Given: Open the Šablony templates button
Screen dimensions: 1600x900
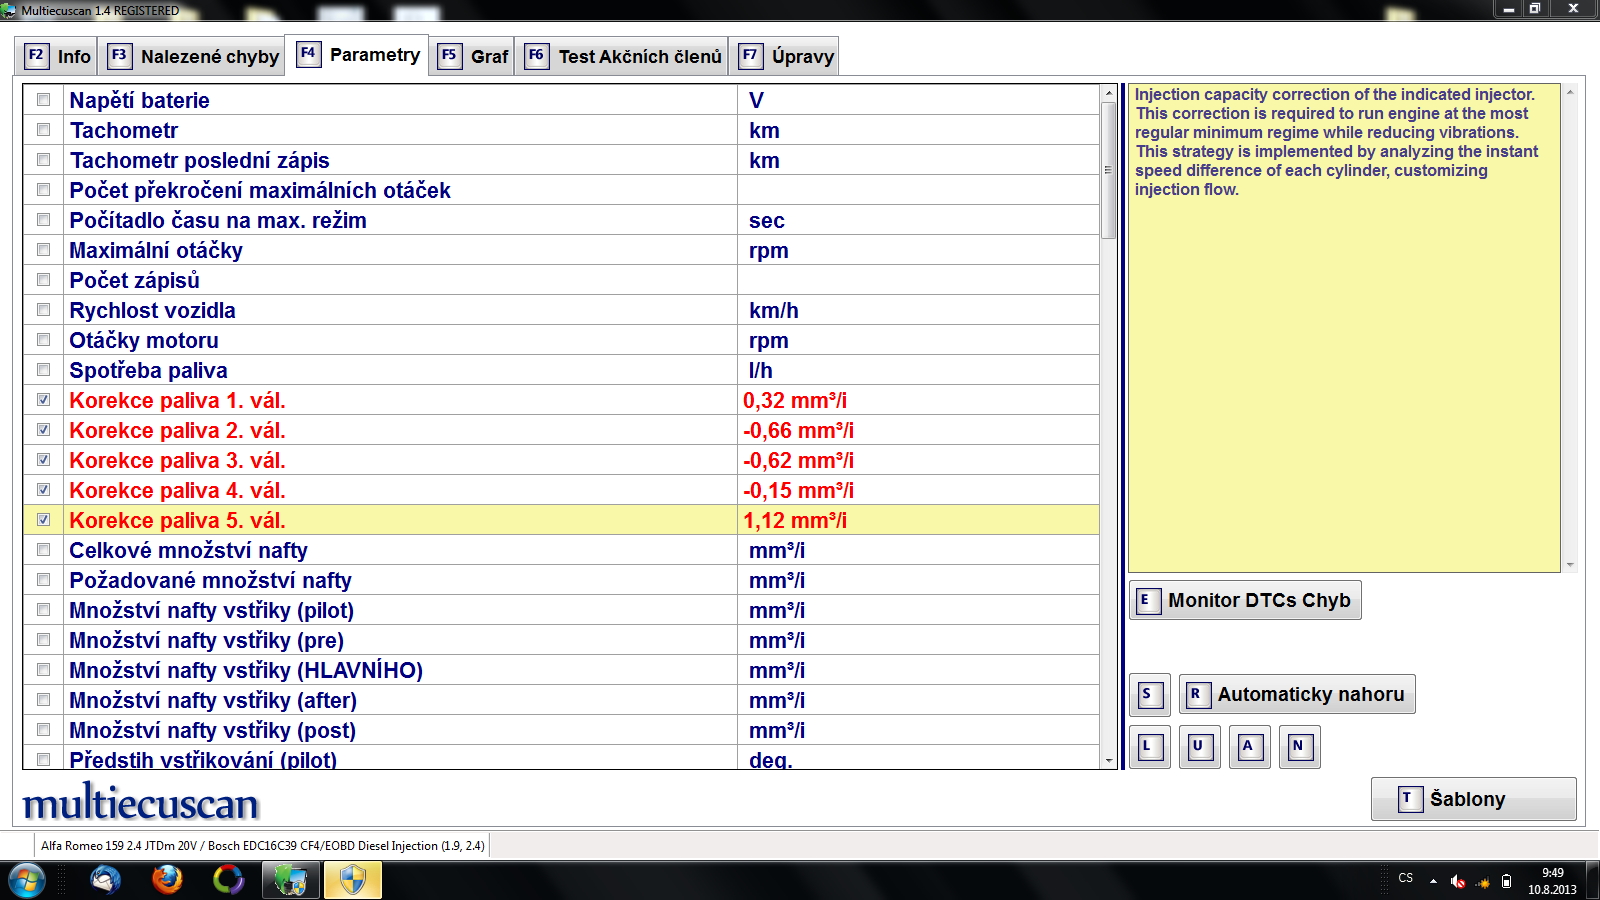Looking at the screenshot, I should pyautogui.click(x=1473, y=799).
